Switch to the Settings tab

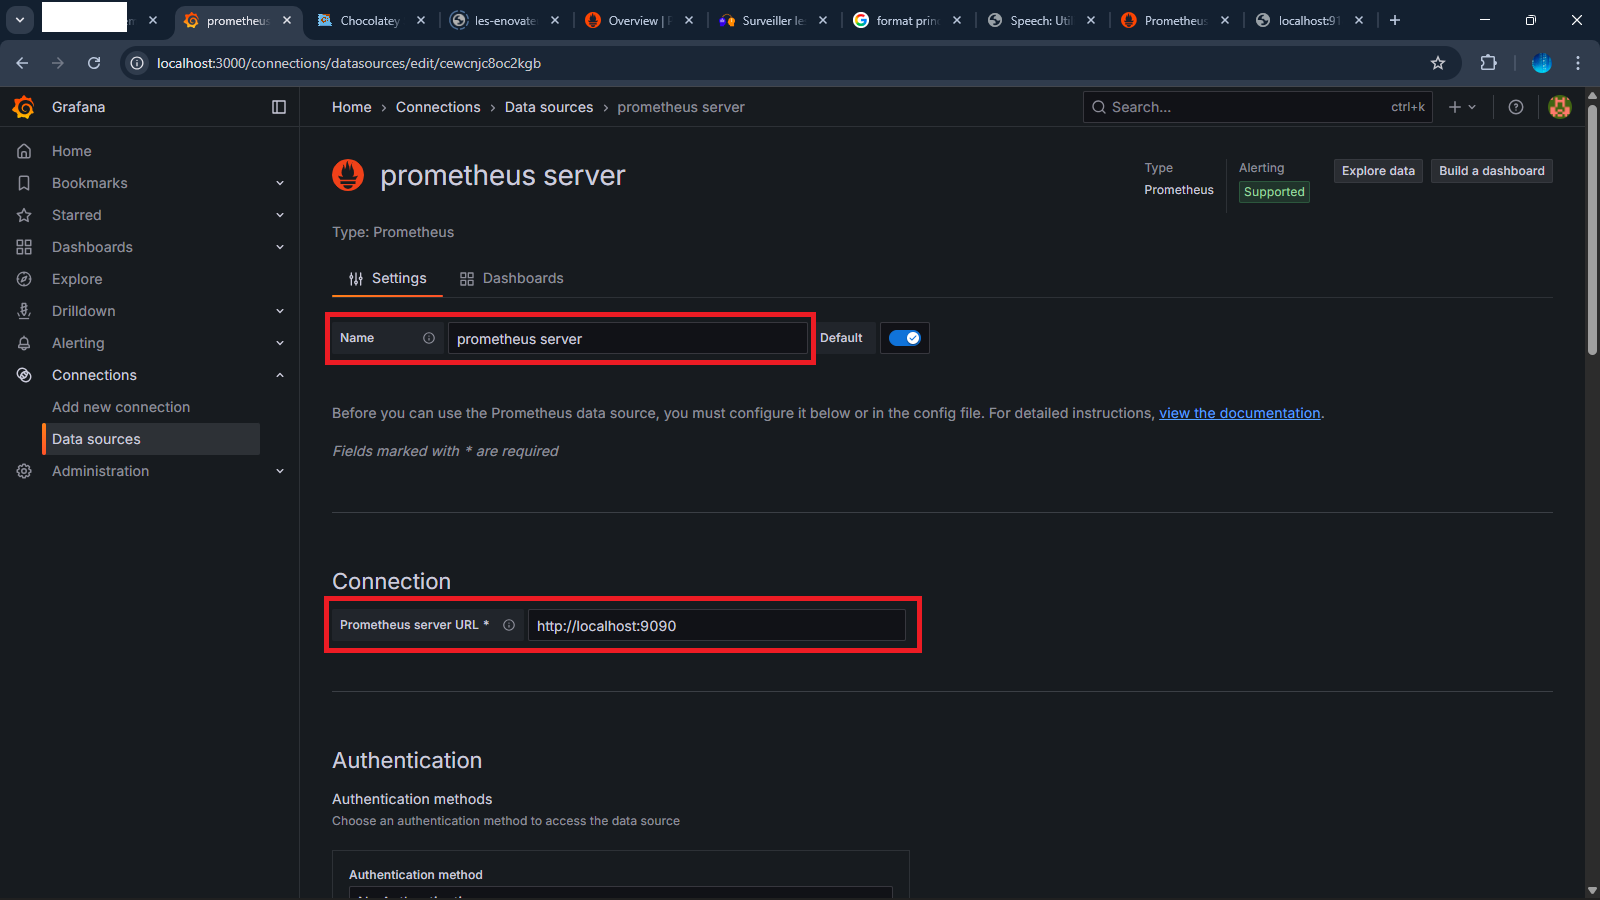pos(387,278)
